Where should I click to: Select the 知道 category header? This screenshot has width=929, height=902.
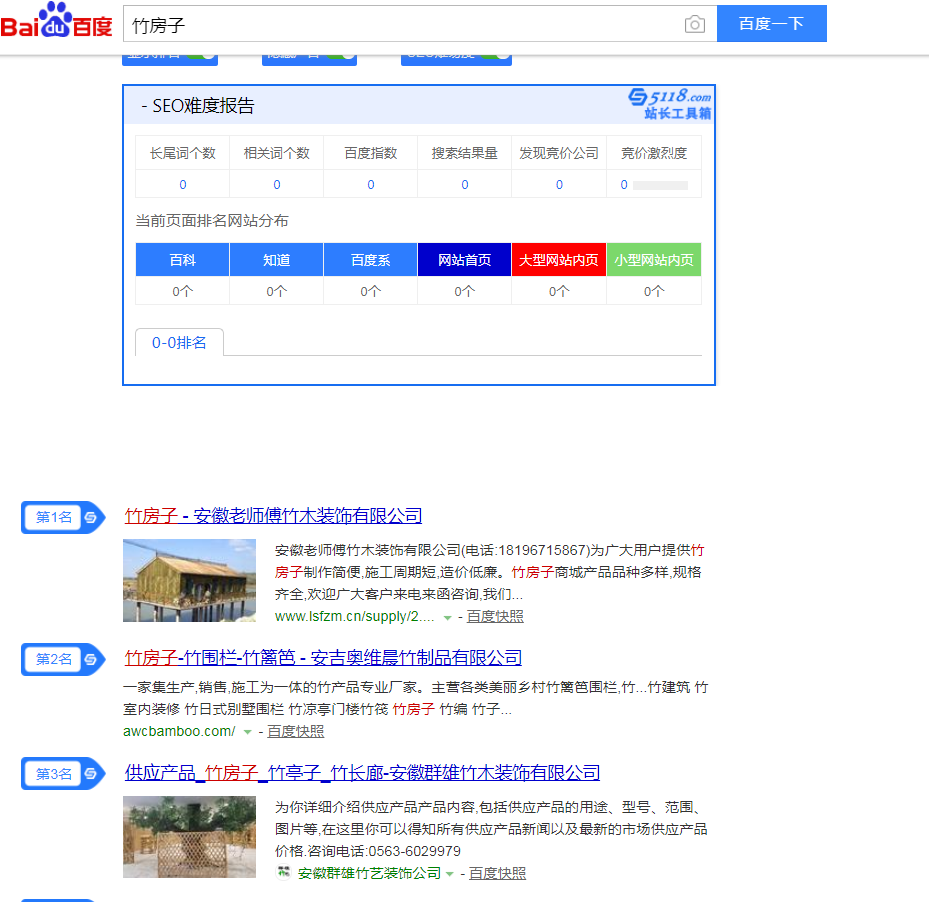coord(277,260)
